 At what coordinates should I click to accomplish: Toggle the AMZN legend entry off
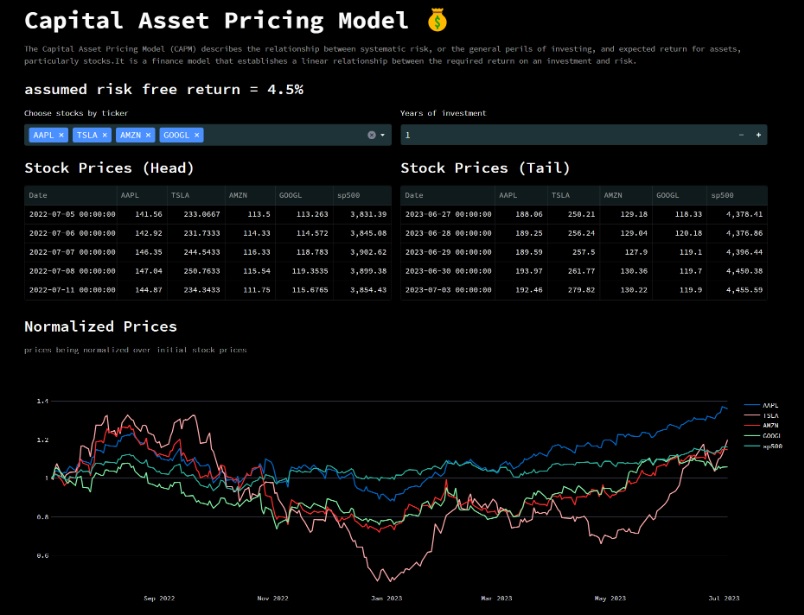(770, 425)
